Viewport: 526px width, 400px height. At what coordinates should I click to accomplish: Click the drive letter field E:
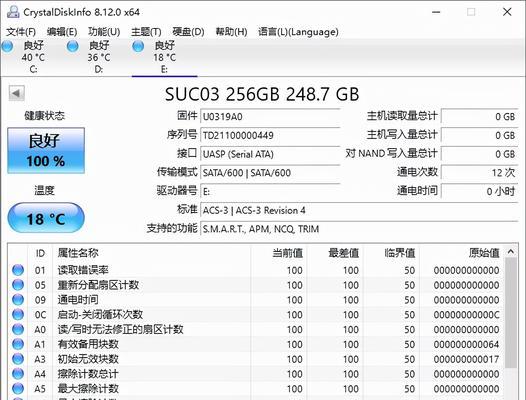pos(270,192)
